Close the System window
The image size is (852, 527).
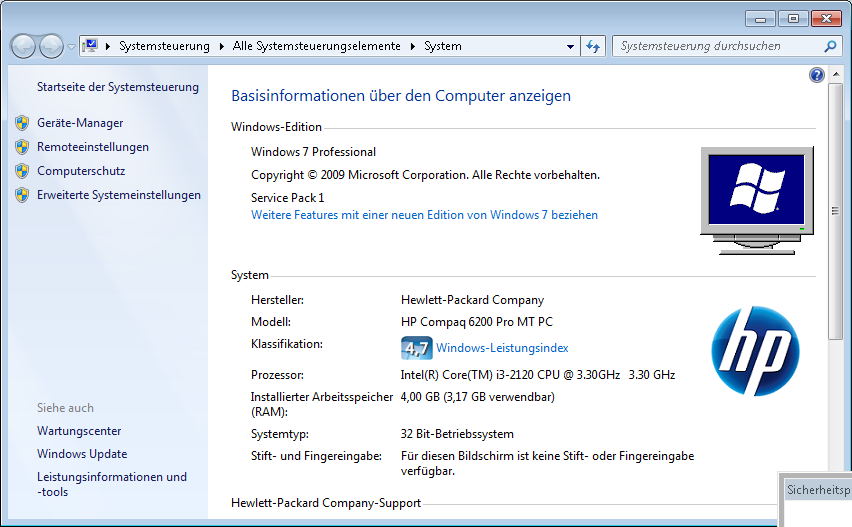[x=826, y=19]
